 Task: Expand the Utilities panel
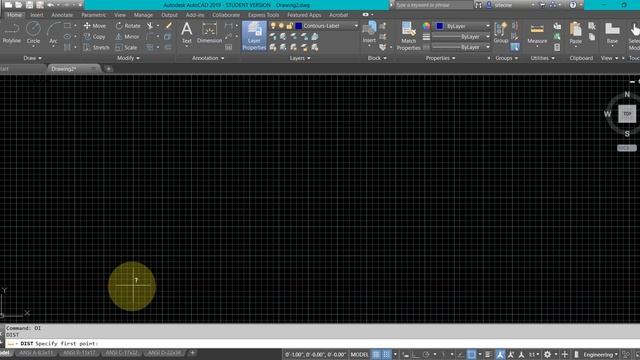[542, 58]
